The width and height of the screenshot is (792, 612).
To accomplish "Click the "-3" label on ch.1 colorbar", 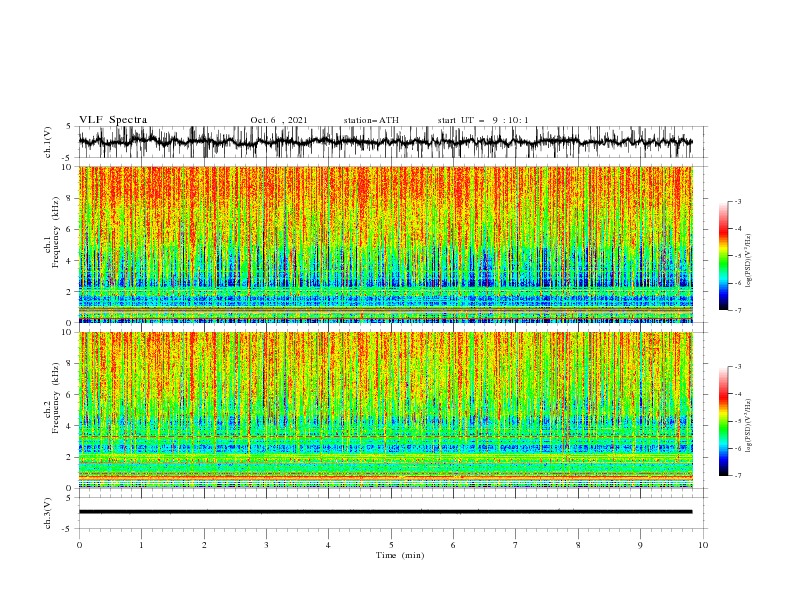I will pos(738,201).
